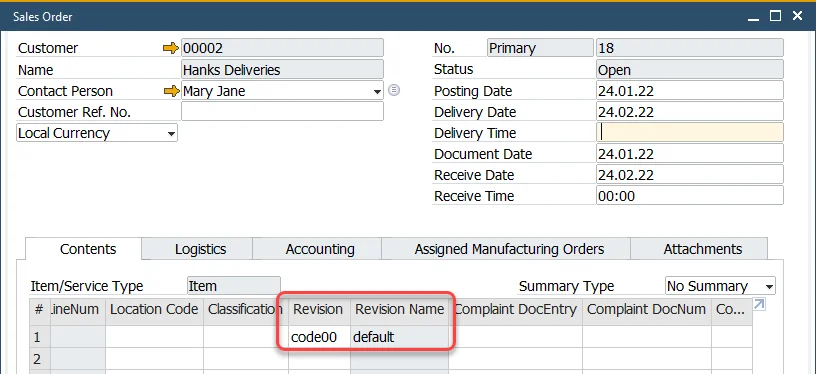The image size is (816, 374).
Task: Click row 1 Complaint DocEntry cell
Action: pos(516,337)
